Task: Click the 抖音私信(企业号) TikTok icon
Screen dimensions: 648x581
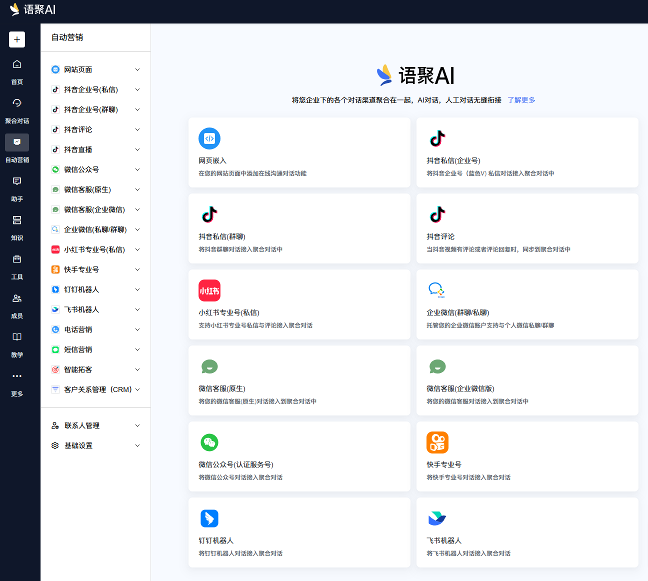Action: click(x=438, y=138)
